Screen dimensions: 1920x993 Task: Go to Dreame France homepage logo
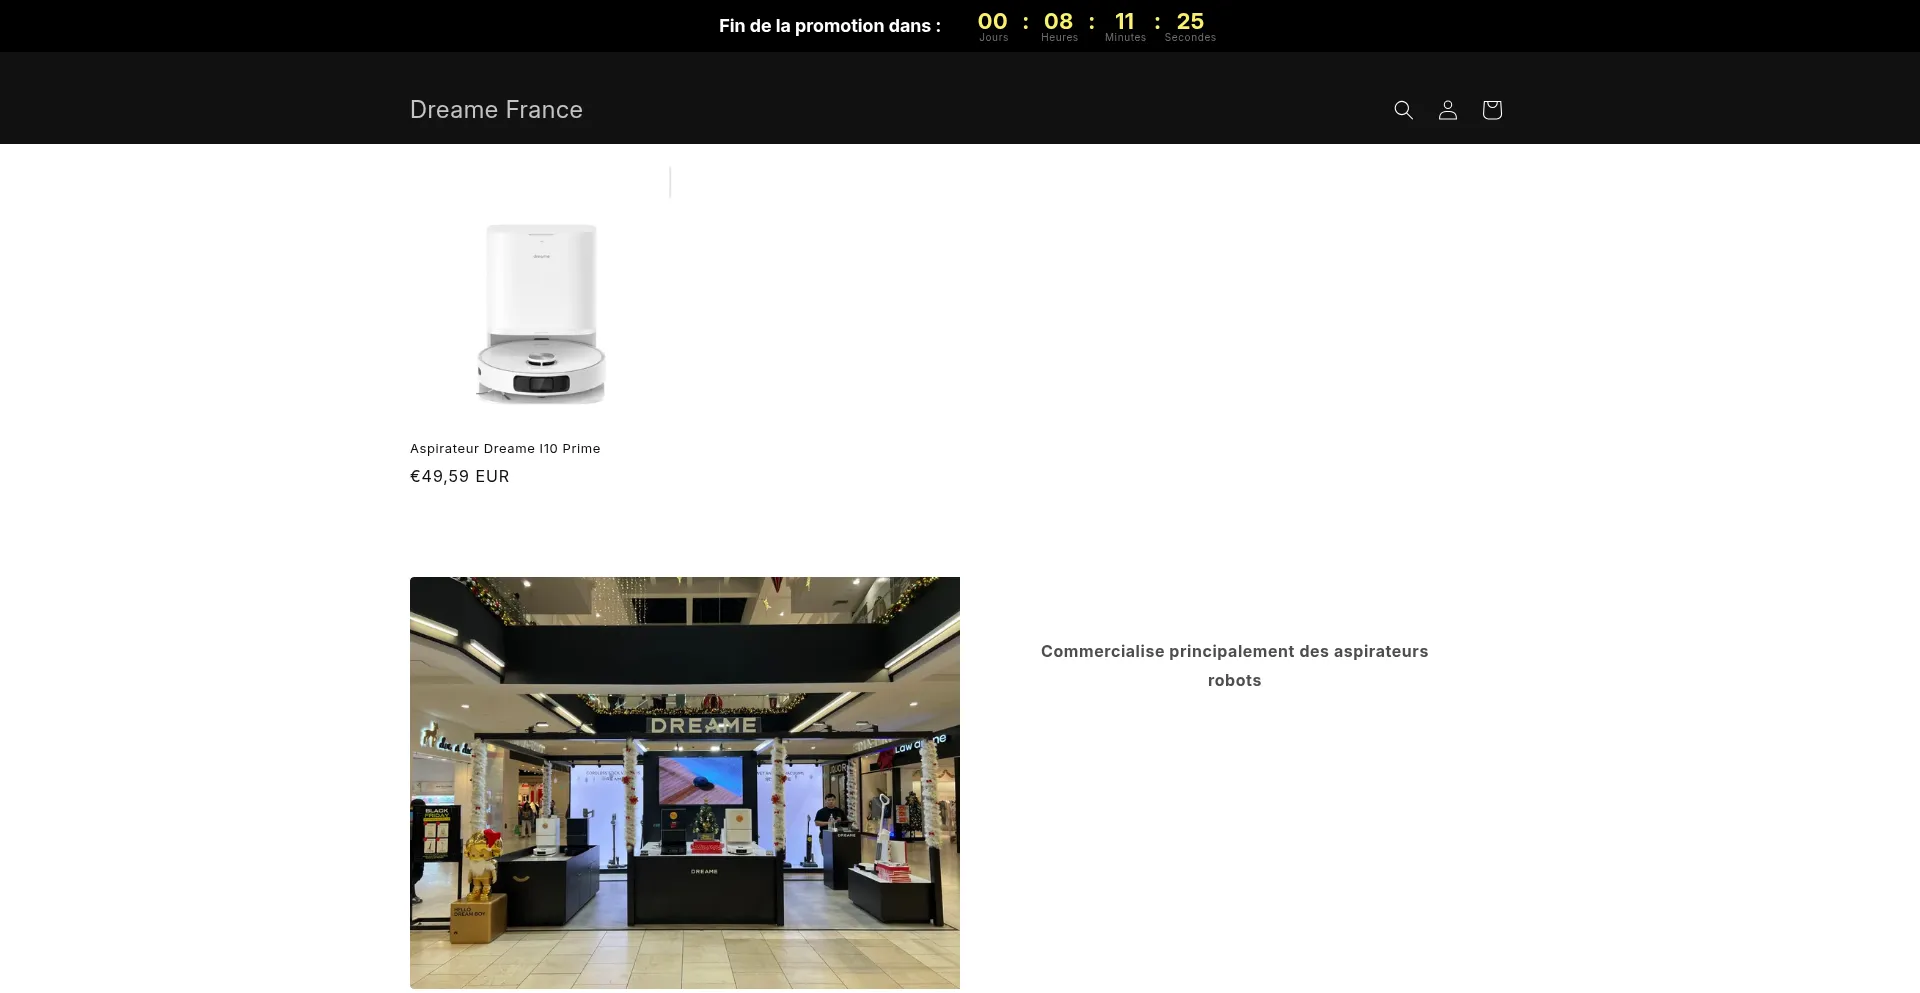(x=496, y=110)
